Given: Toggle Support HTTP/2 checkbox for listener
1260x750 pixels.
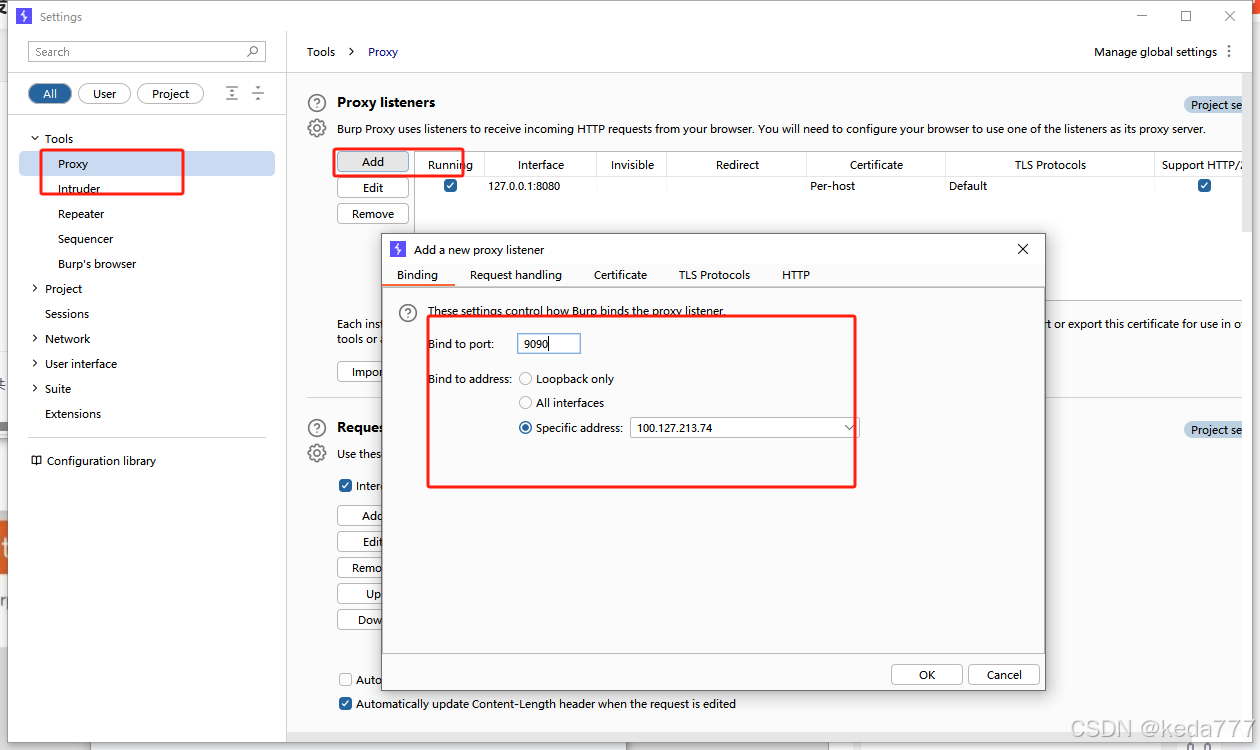Looking at the screenshot, I should 1204,186.
